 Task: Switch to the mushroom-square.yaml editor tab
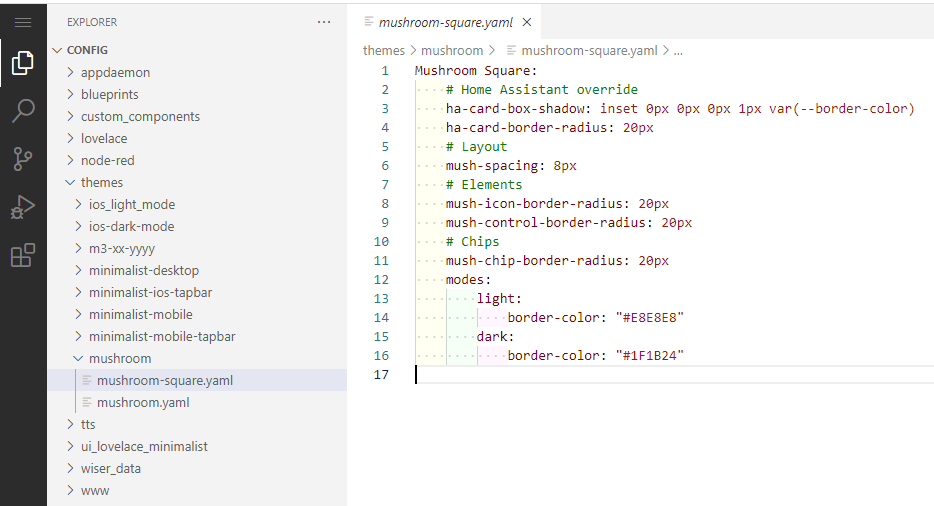point(445,21)
